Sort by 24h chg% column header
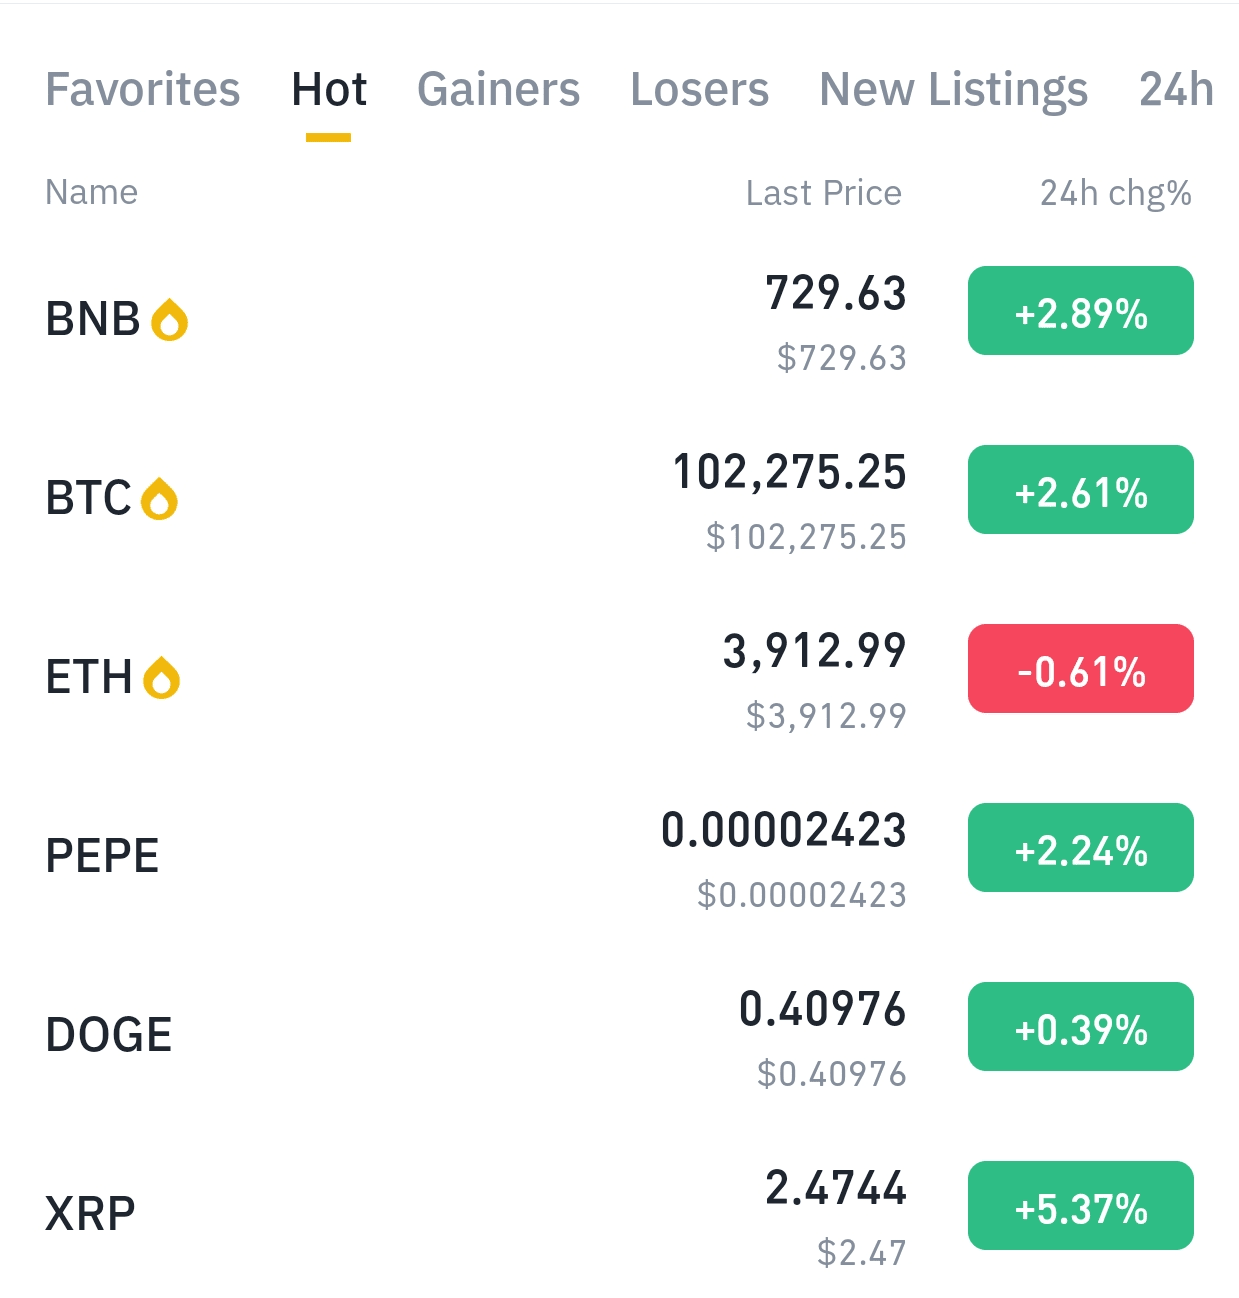 1115,193
